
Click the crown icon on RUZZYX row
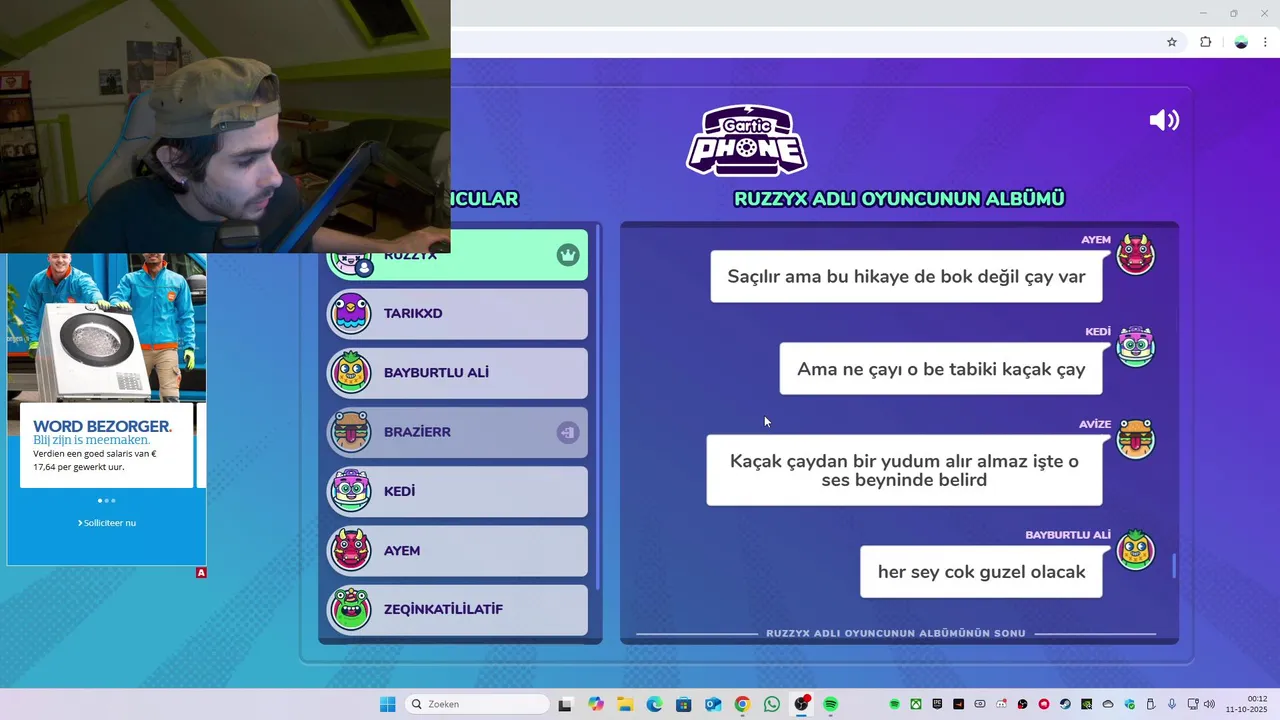click(x=568, y=255)
